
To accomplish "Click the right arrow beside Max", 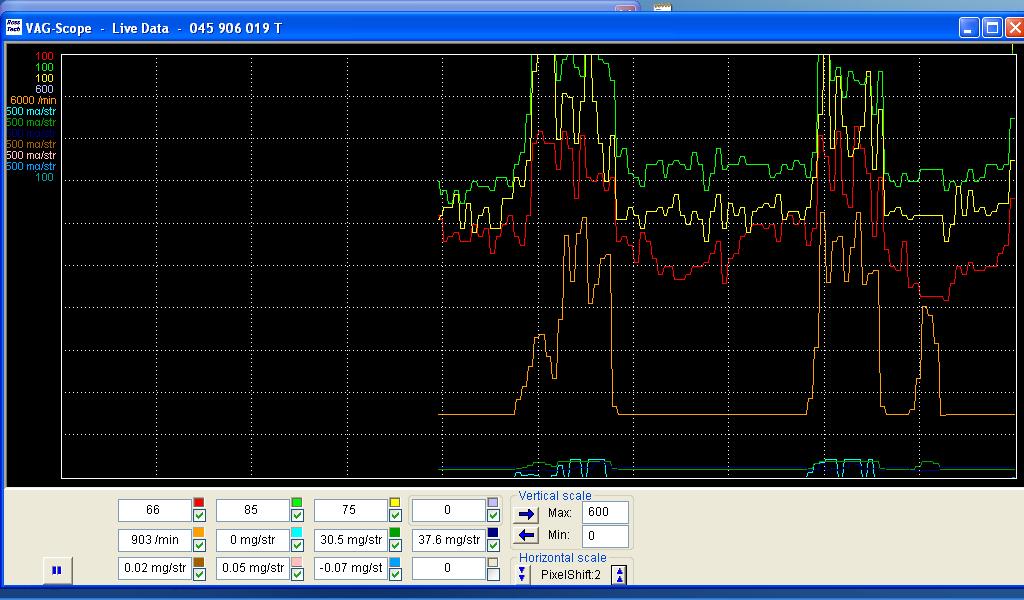I will 526,514.
